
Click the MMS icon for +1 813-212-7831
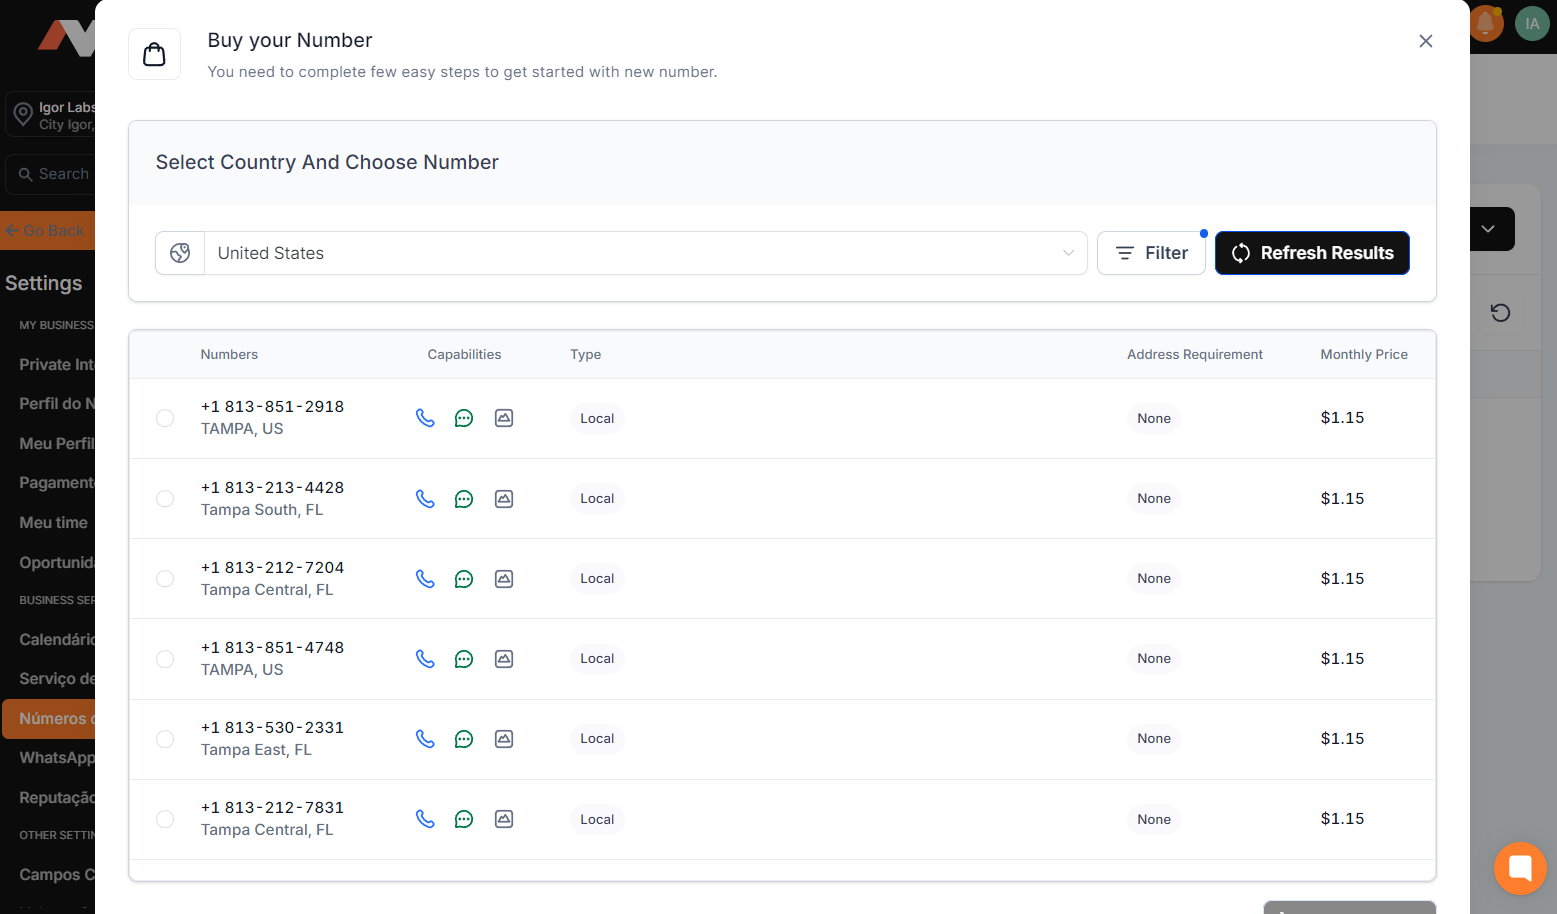tap(504, 819)
